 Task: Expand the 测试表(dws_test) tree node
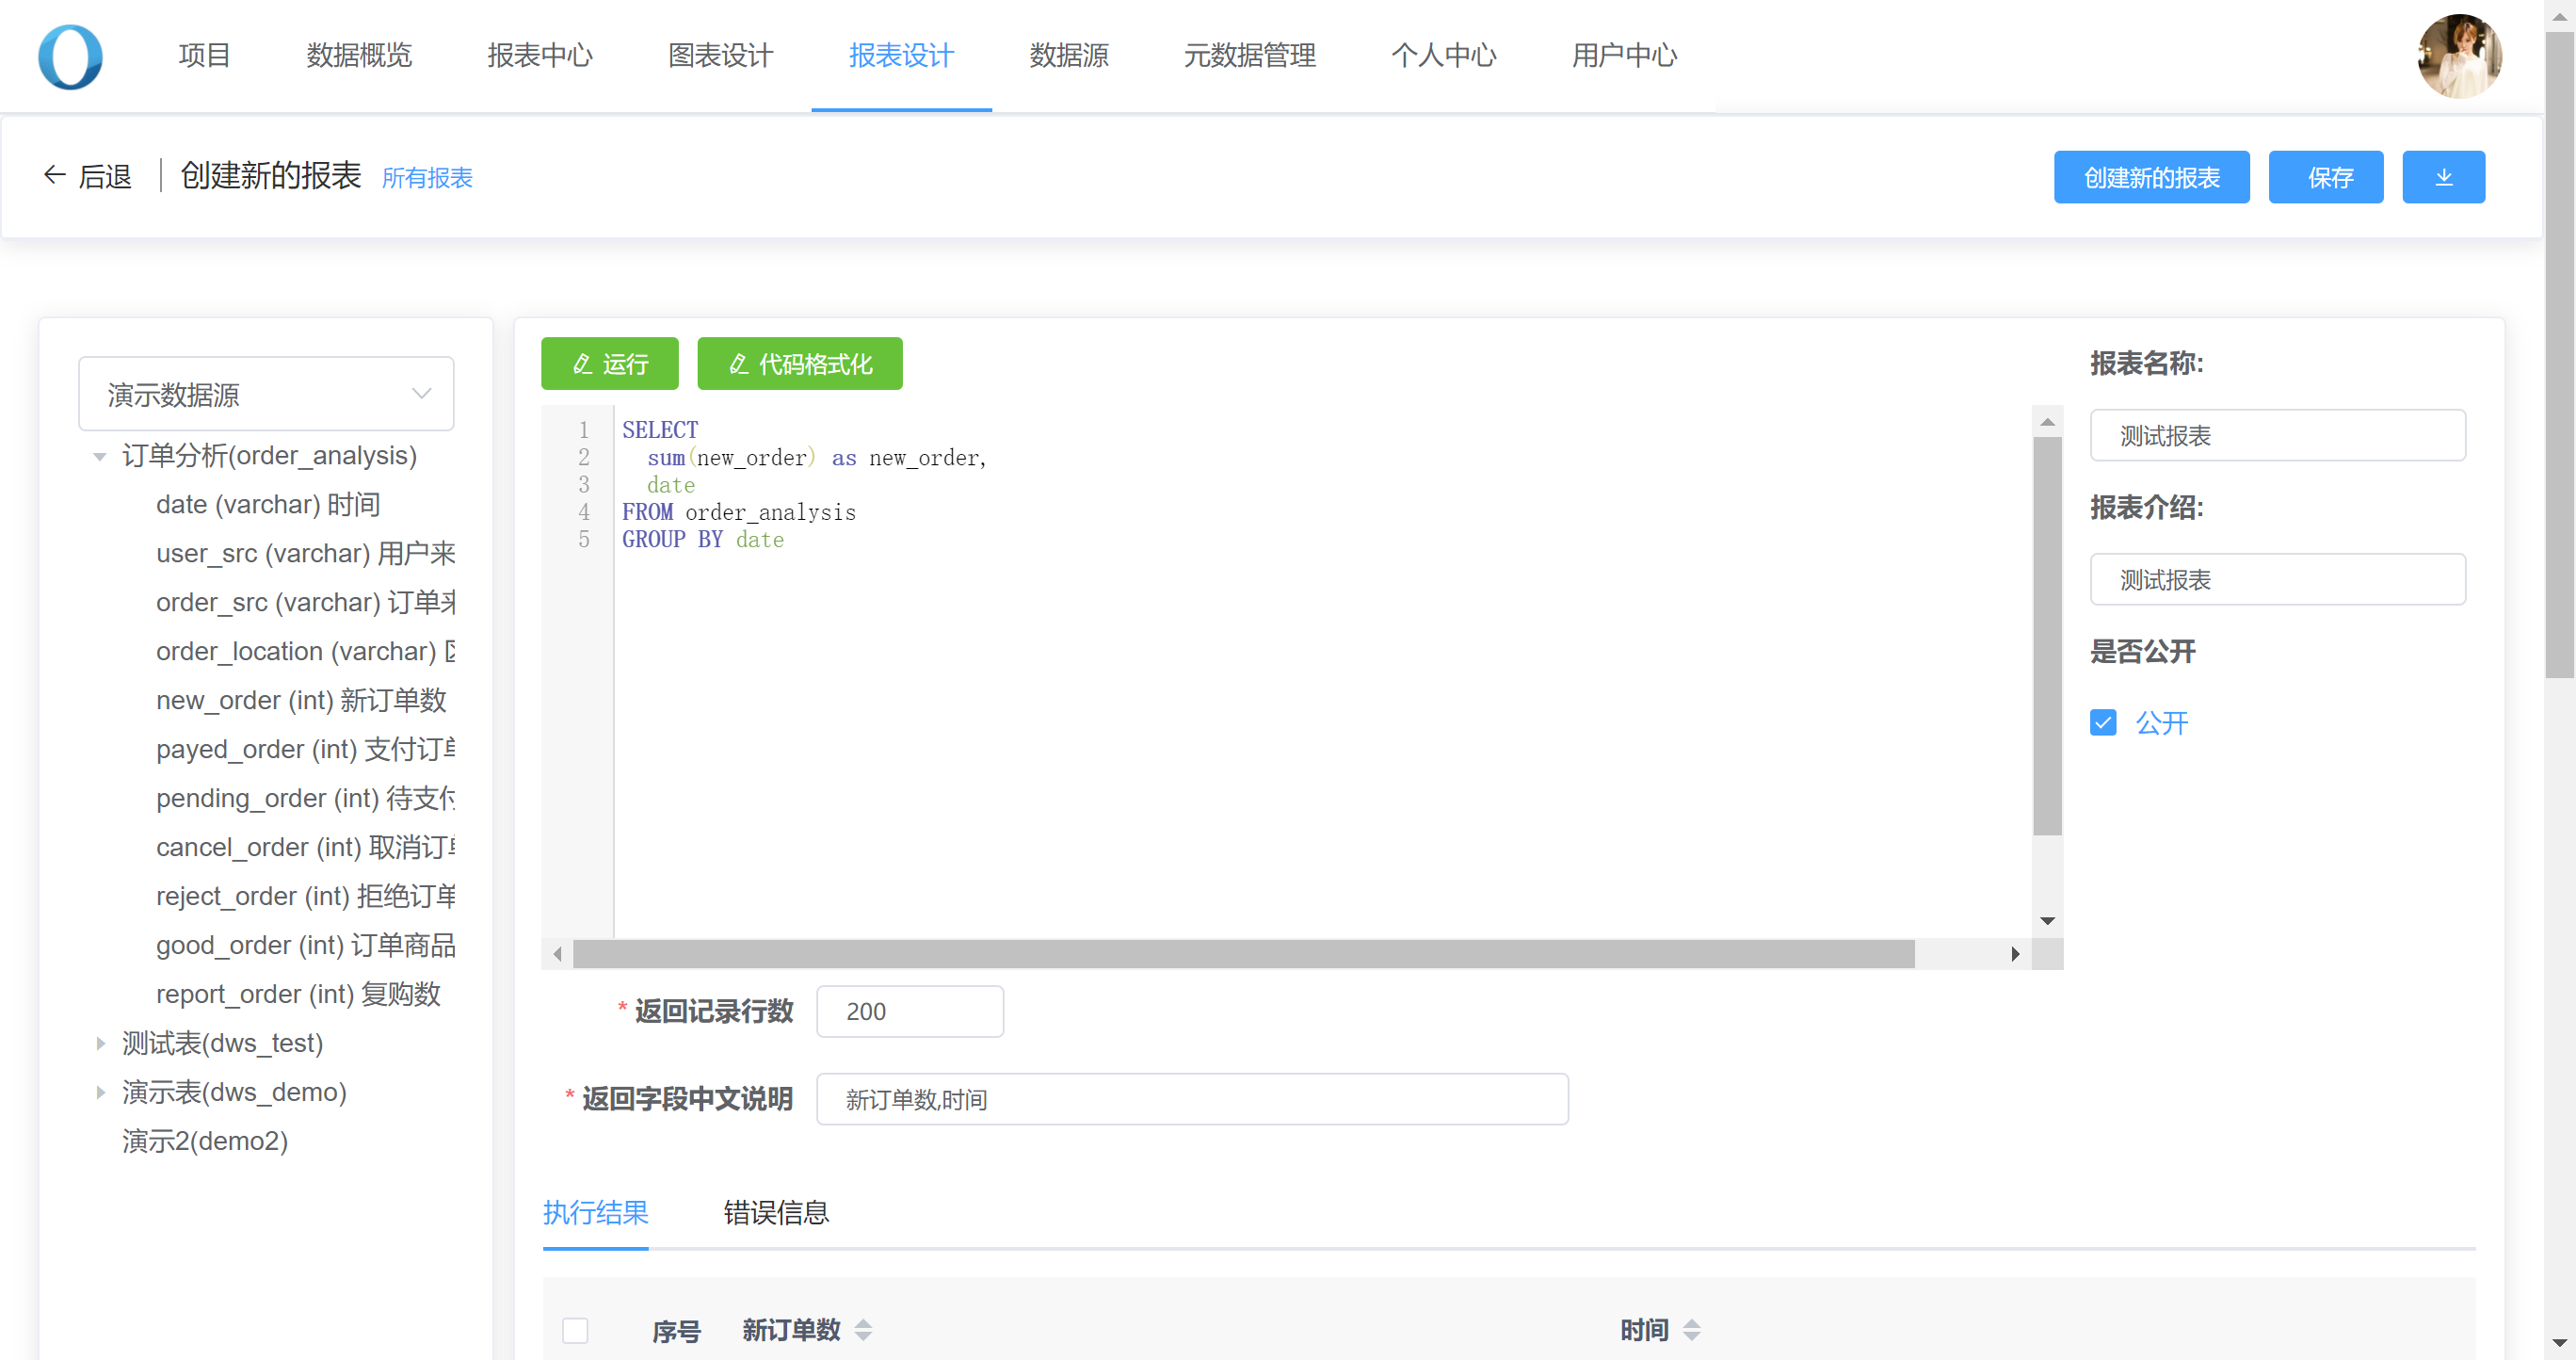(x=100, y=1043)
